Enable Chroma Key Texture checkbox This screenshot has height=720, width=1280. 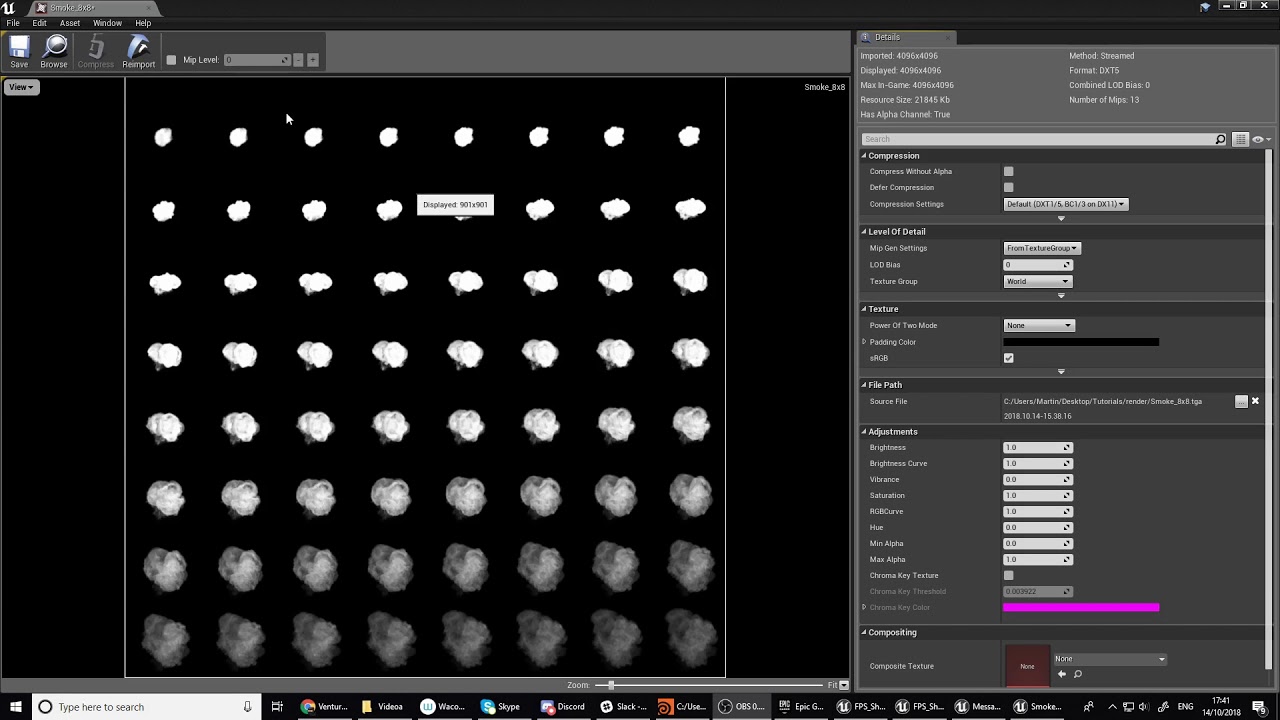pos(1008,575)
